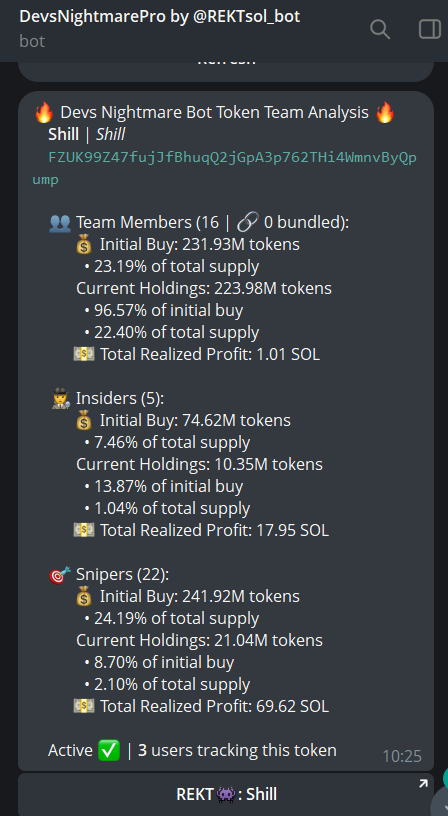Click the Refresh button at top
Image resolution: width=448 pixels, height=816 pixels.
tap(226, 68)
